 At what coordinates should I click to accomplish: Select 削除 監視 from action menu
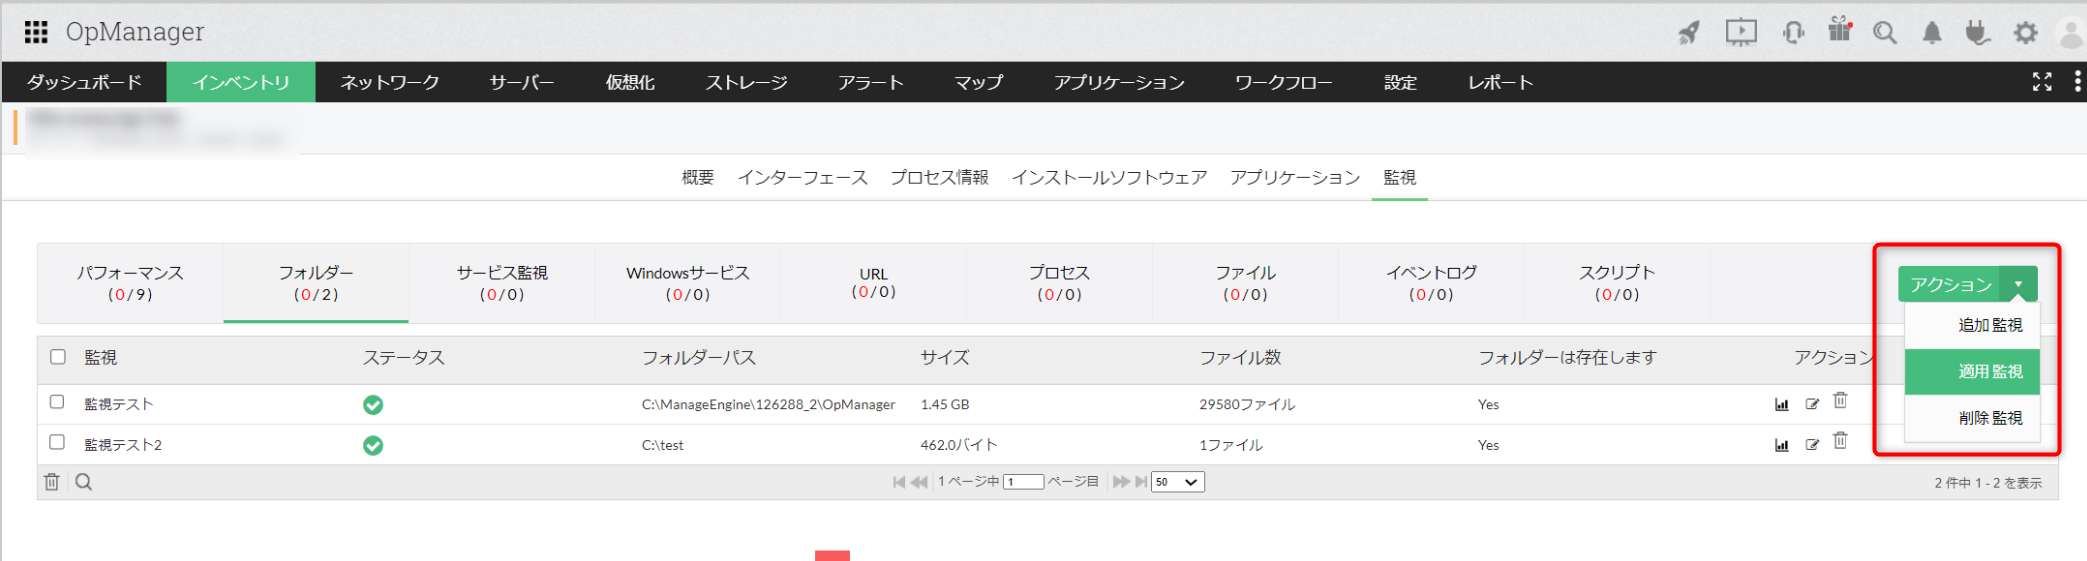pos(1972,418)
